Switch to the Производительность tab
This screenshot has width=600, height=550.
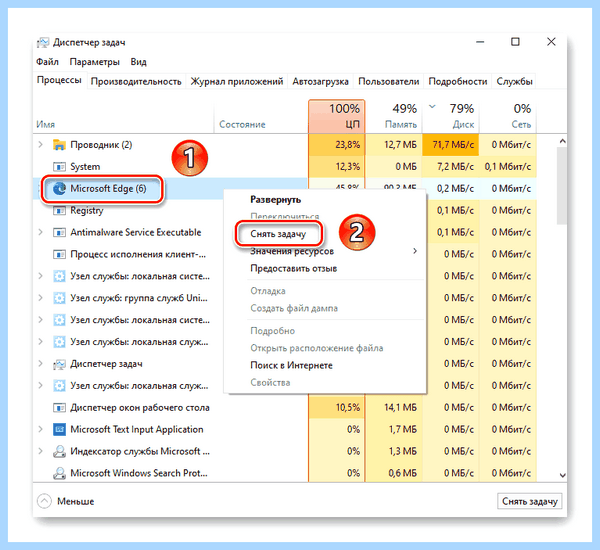click(136, 82)
